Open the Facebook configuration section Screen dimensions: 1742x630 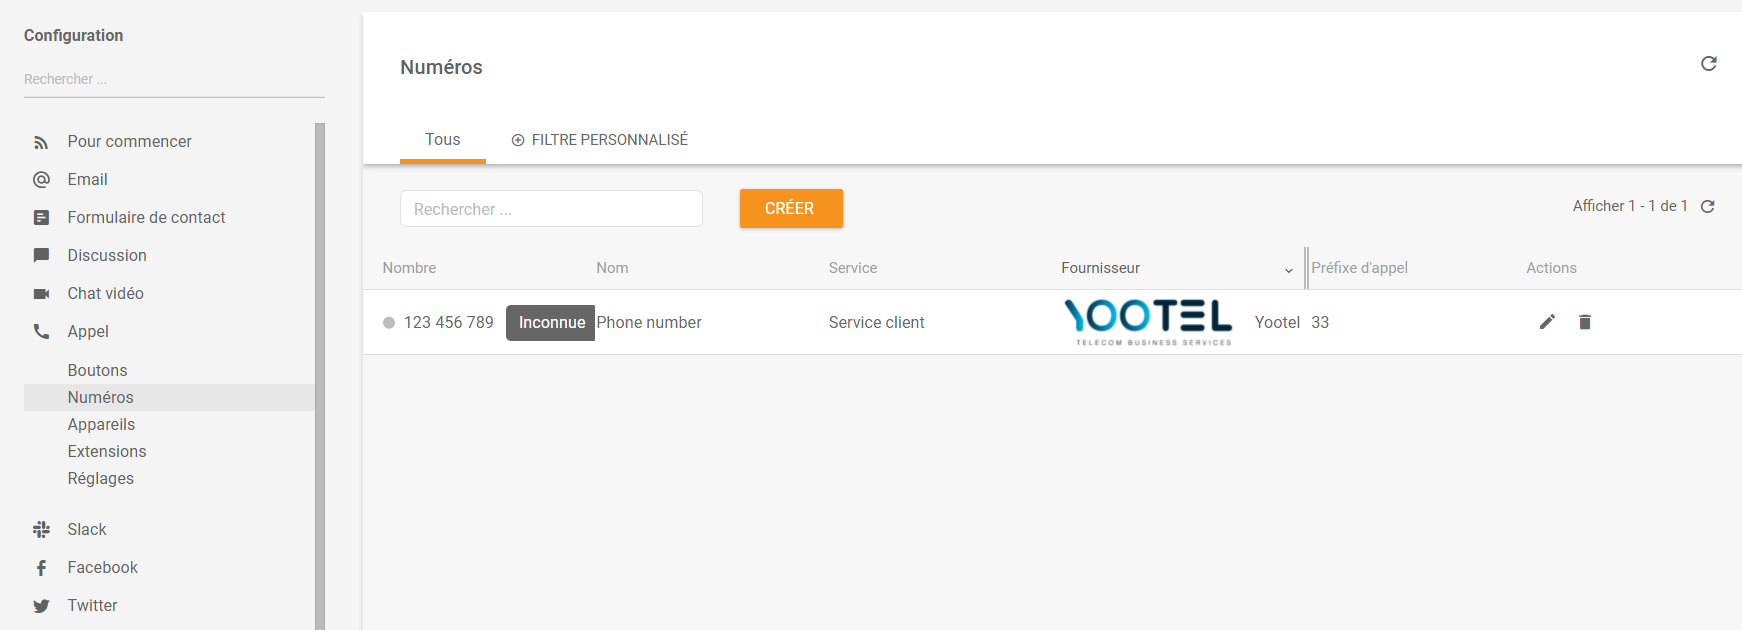pos(102,567)
